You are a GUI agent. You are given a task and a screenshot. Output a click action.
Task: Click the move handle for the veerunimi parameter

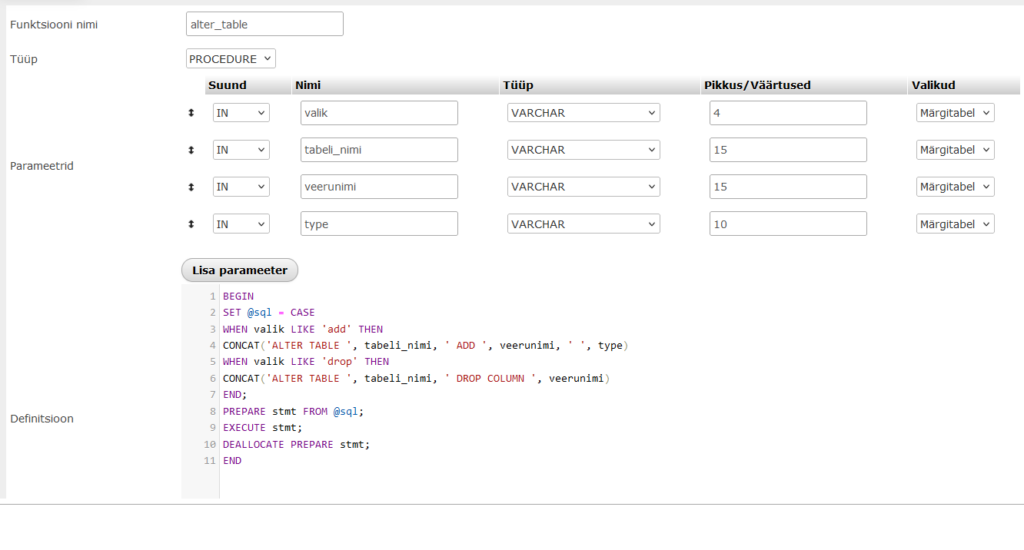coord(191,187)
